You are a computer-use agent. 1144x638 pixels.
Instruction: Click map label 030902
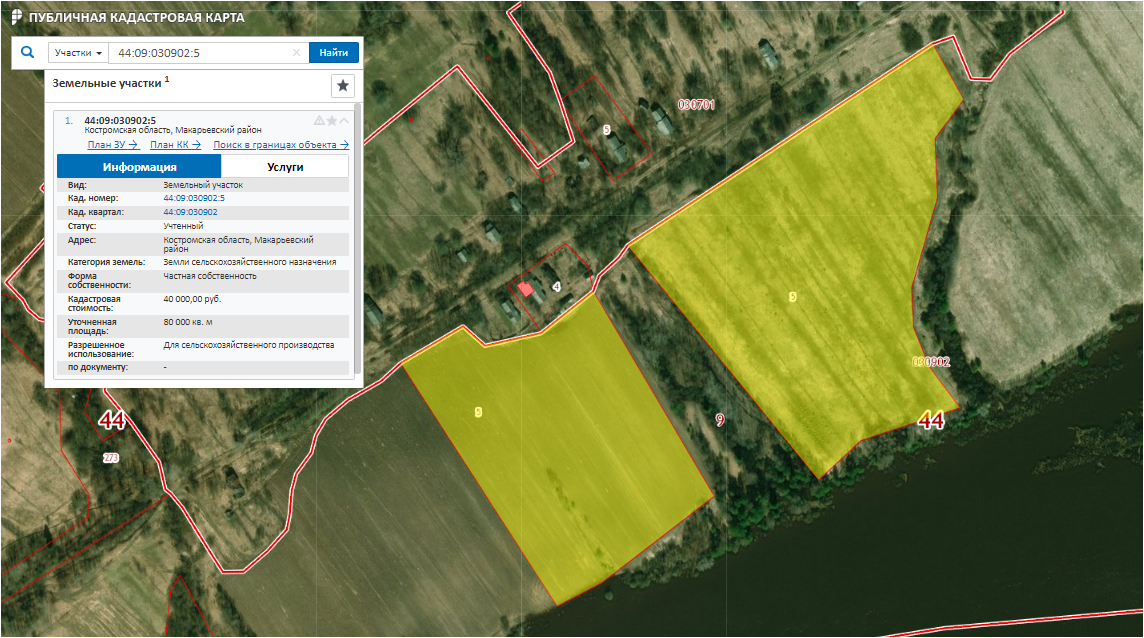(x=932, y=361)
